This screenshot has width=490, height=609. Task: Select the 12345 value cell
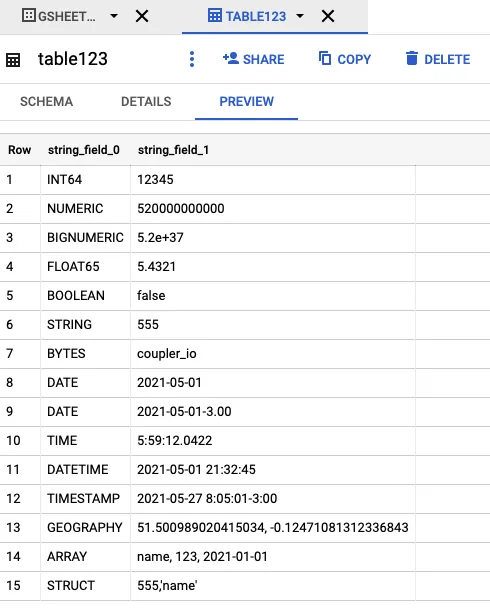pos(273,180)
